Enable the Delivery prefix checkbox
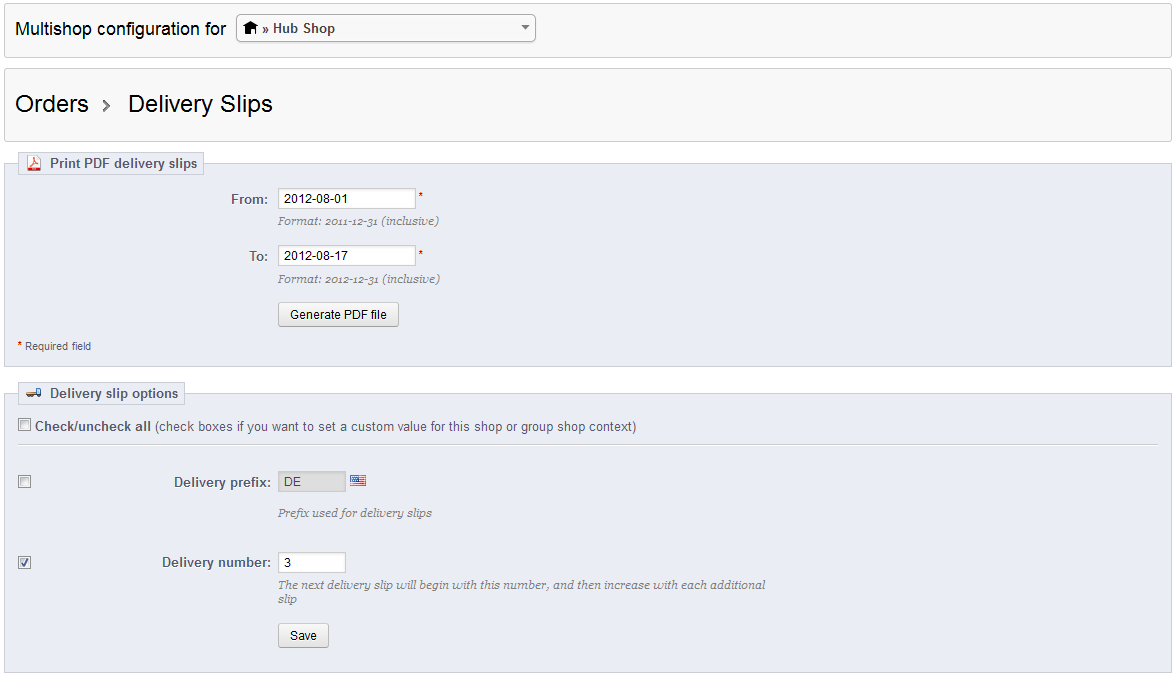Image resolution: width=1175 pixels, height=676 pixels. (25, 482)
